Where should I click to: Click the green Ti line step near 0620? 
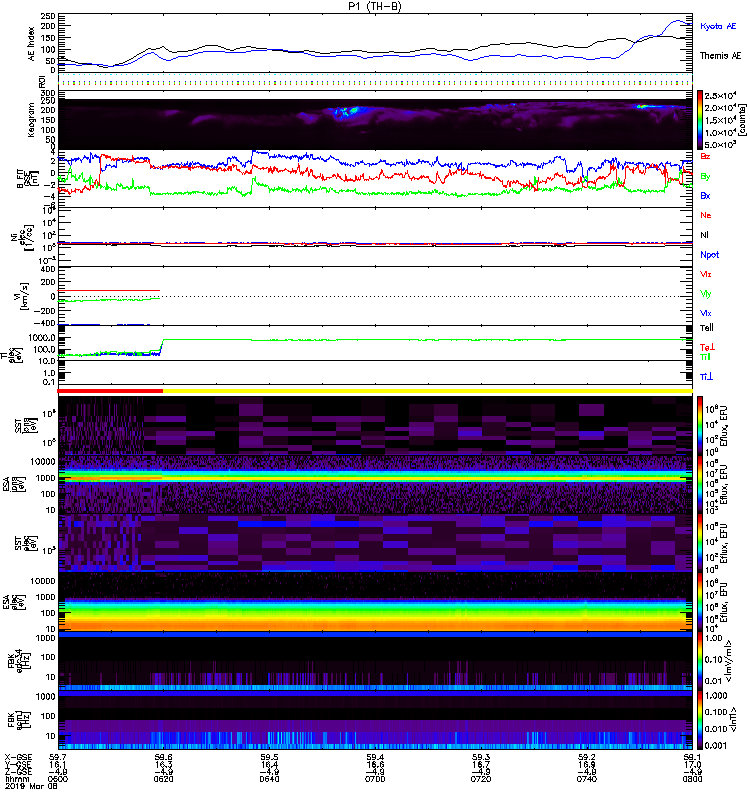[x=162, y=345]
